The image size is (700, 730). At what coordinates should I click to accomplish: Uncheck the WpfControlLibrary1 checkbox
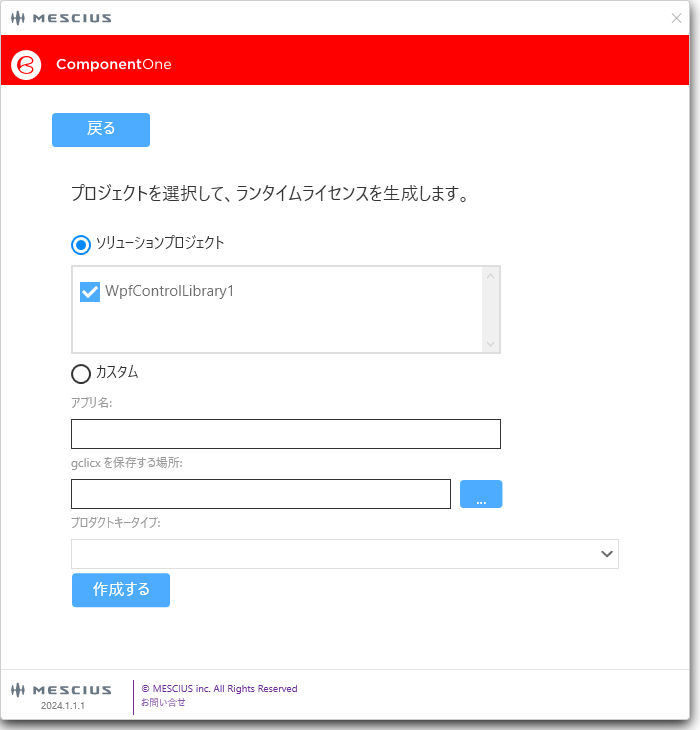(90, 292)
